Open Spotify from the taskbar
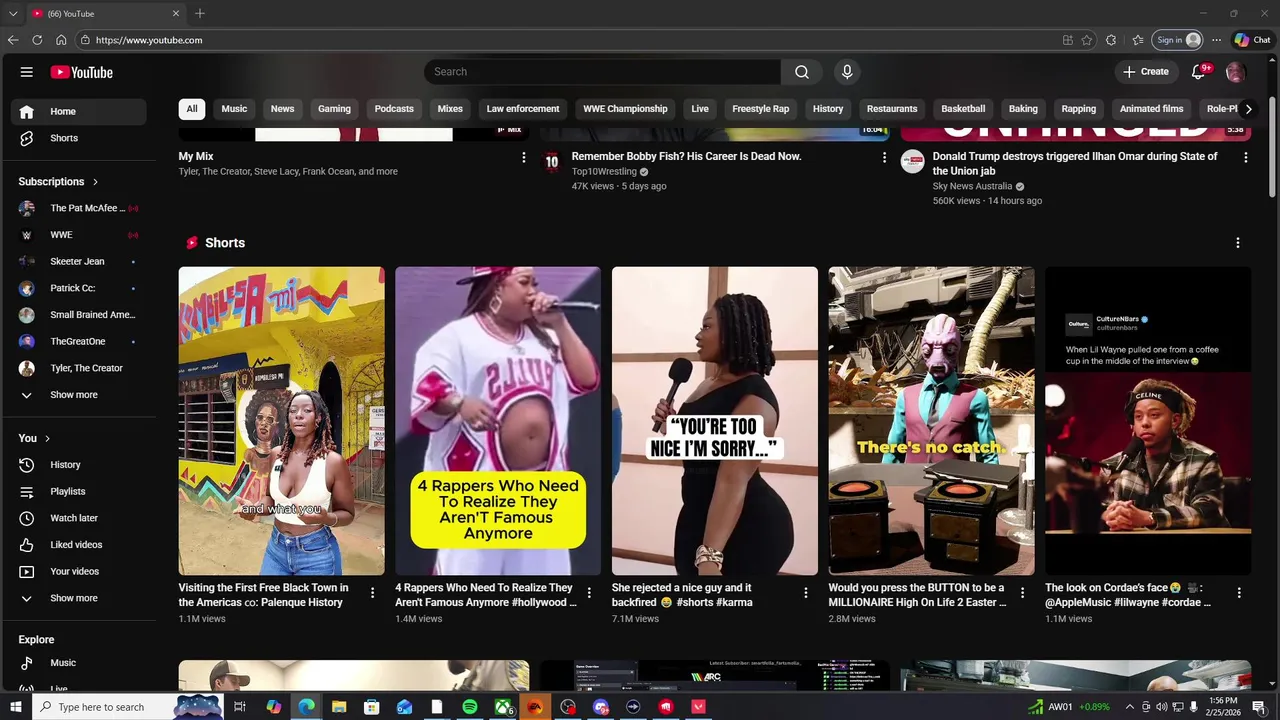Screen dimensions: 1280x720 coord(470,707)
